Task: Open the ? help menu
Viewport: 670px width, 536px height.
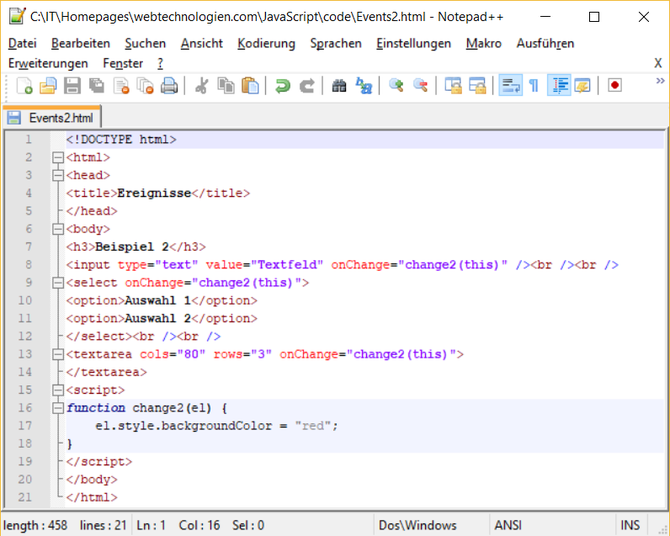Action: pyautogui.click(x=160, y=63)
